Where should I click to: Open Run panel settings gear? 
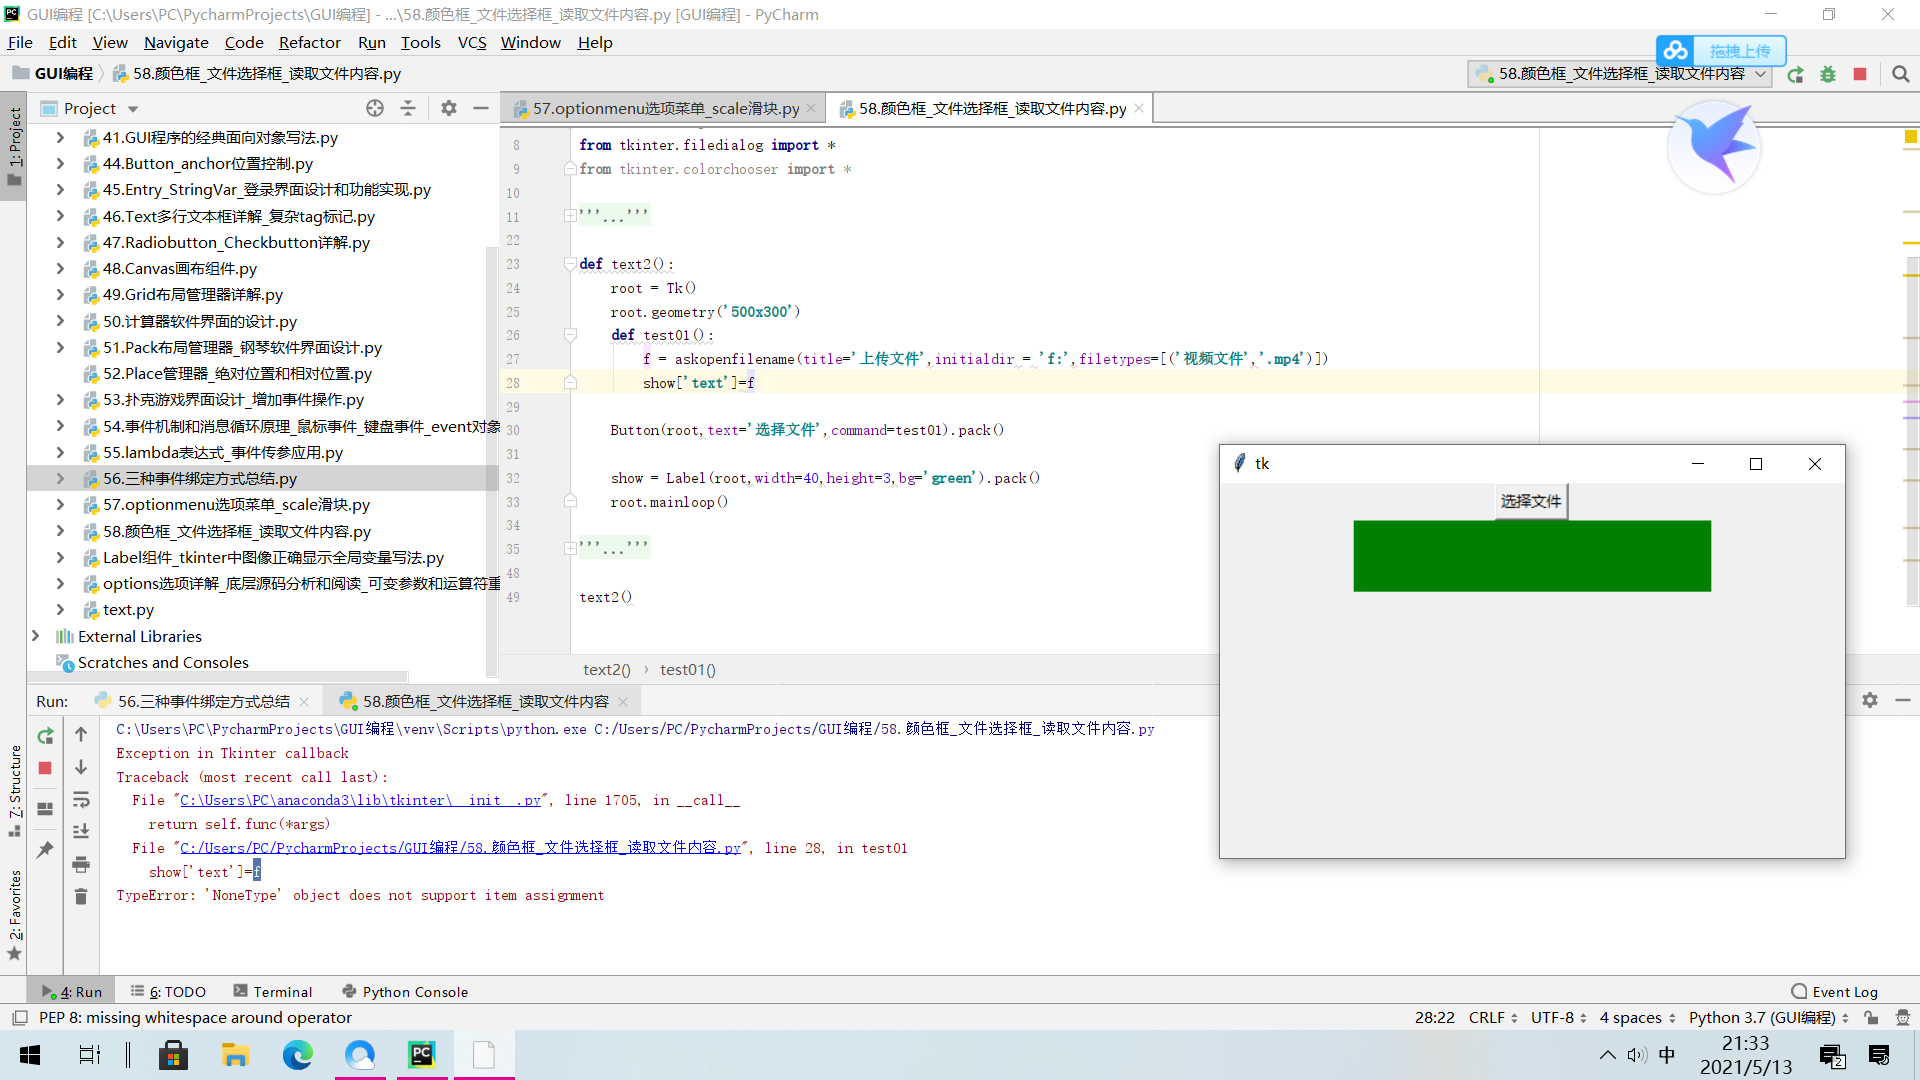[x=1870, y=700]
